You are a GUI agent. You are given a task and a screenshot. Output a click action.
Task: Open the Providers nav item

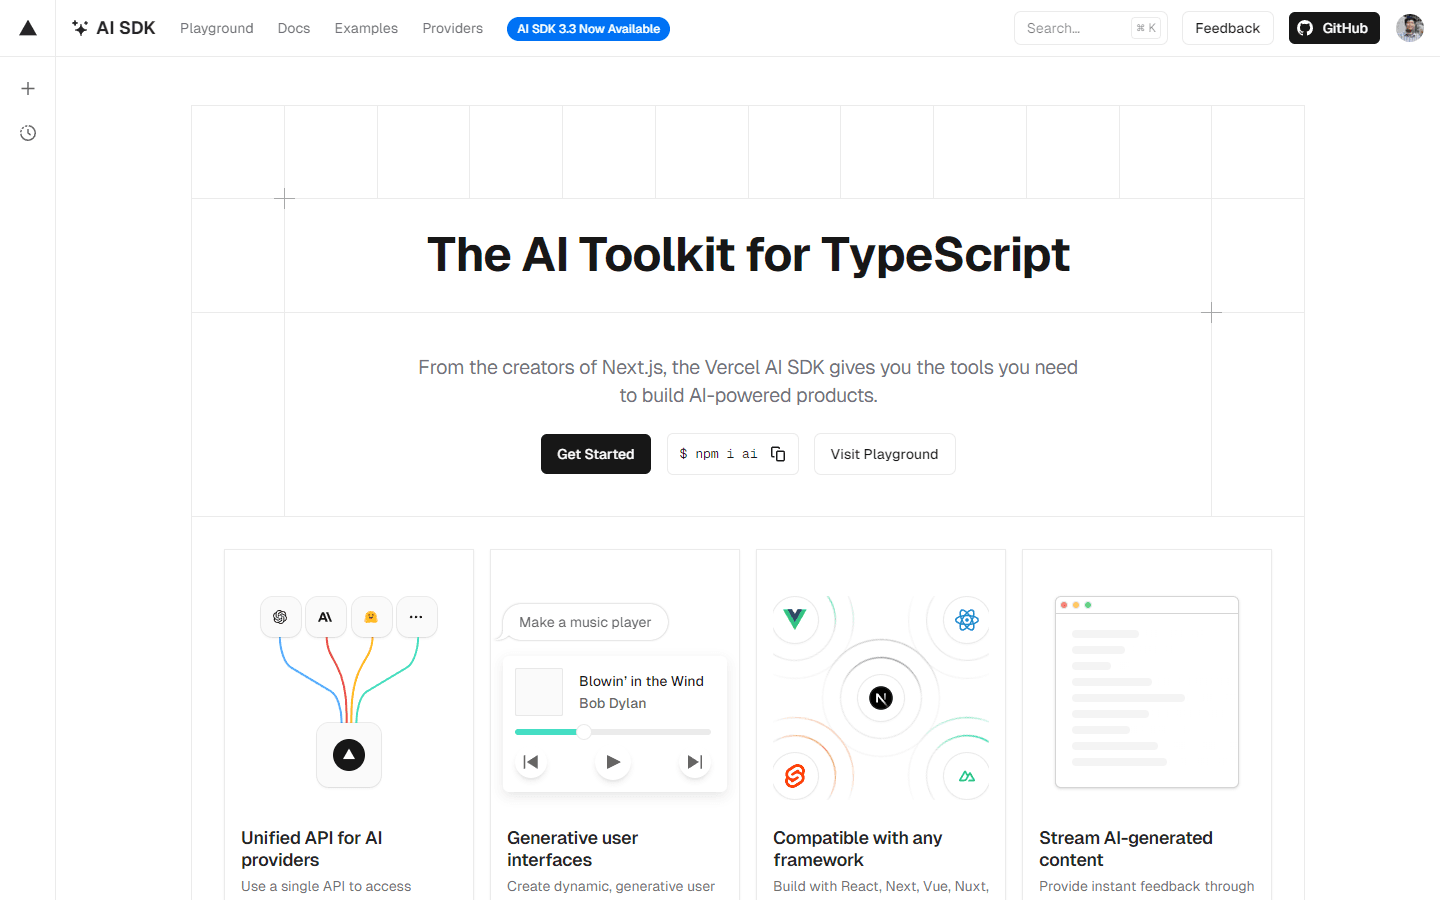(x=452, y=28)
